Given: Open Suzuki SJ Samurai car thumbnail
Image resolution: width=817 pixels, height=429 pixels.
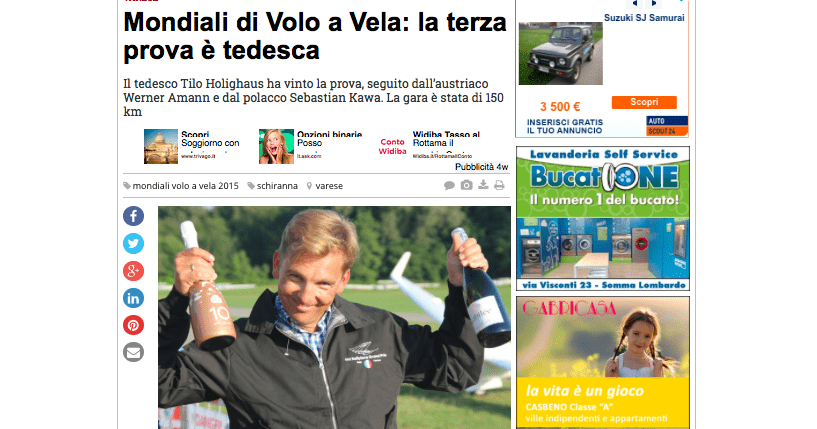Looking at the screenshot, I should point(561,53).
